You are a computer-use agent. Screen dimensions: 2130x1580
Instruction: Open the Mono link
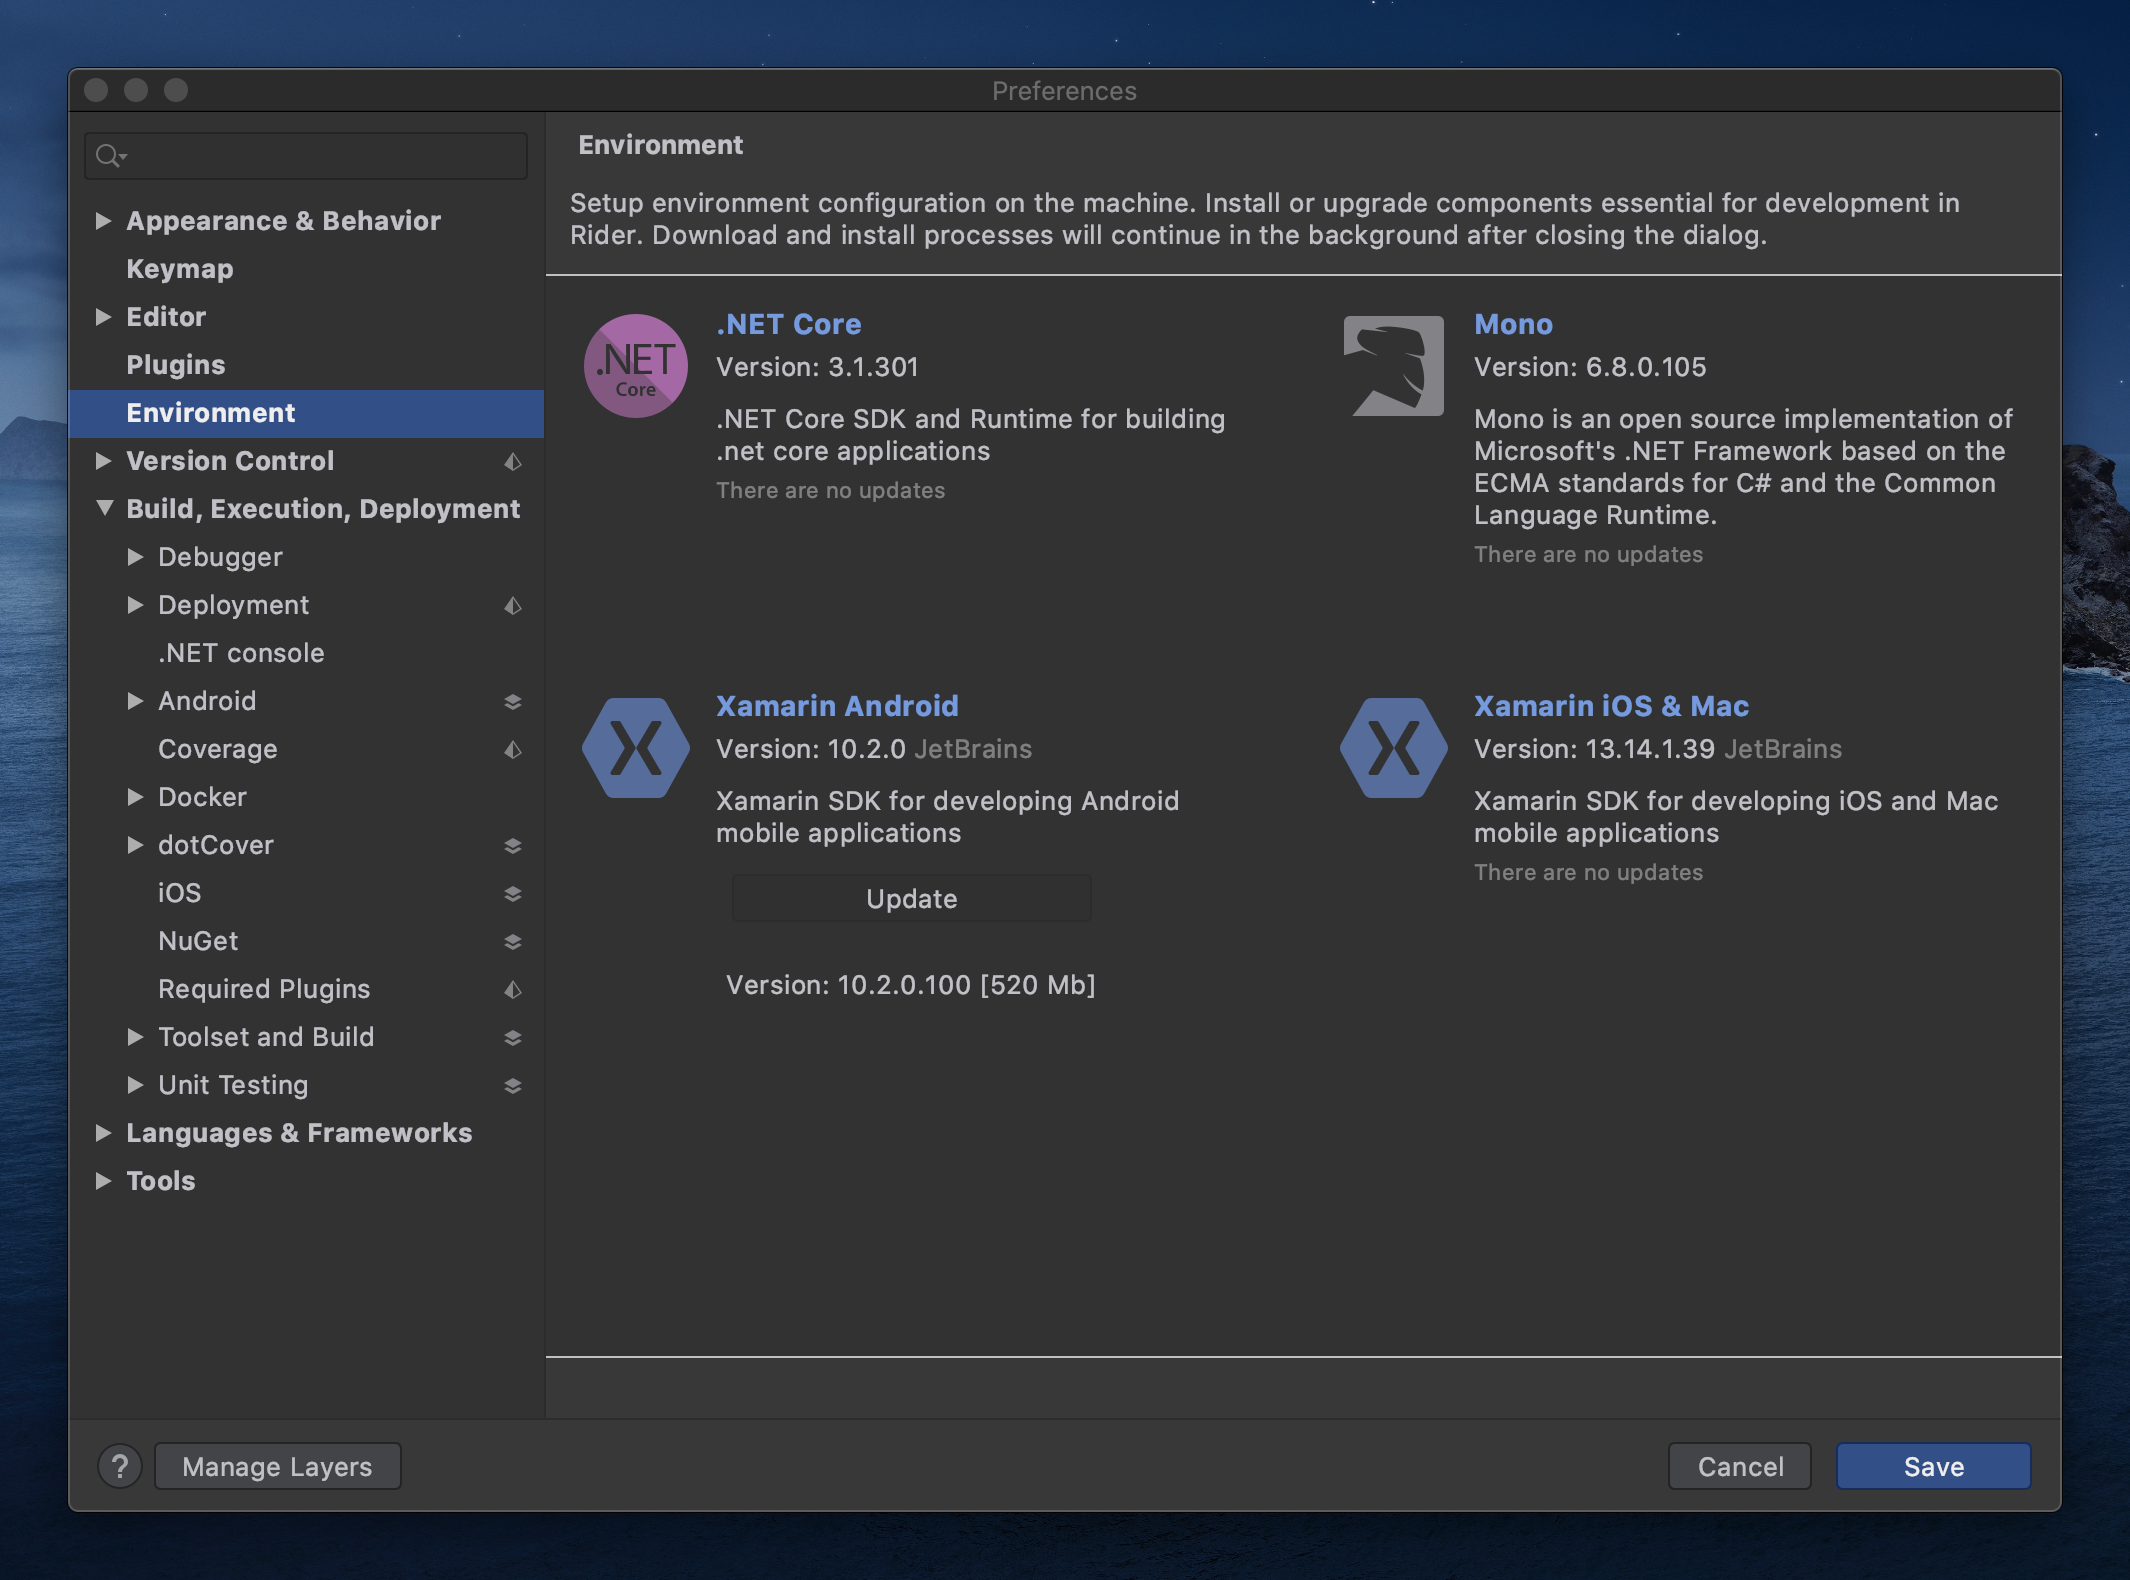(1513, 324)
